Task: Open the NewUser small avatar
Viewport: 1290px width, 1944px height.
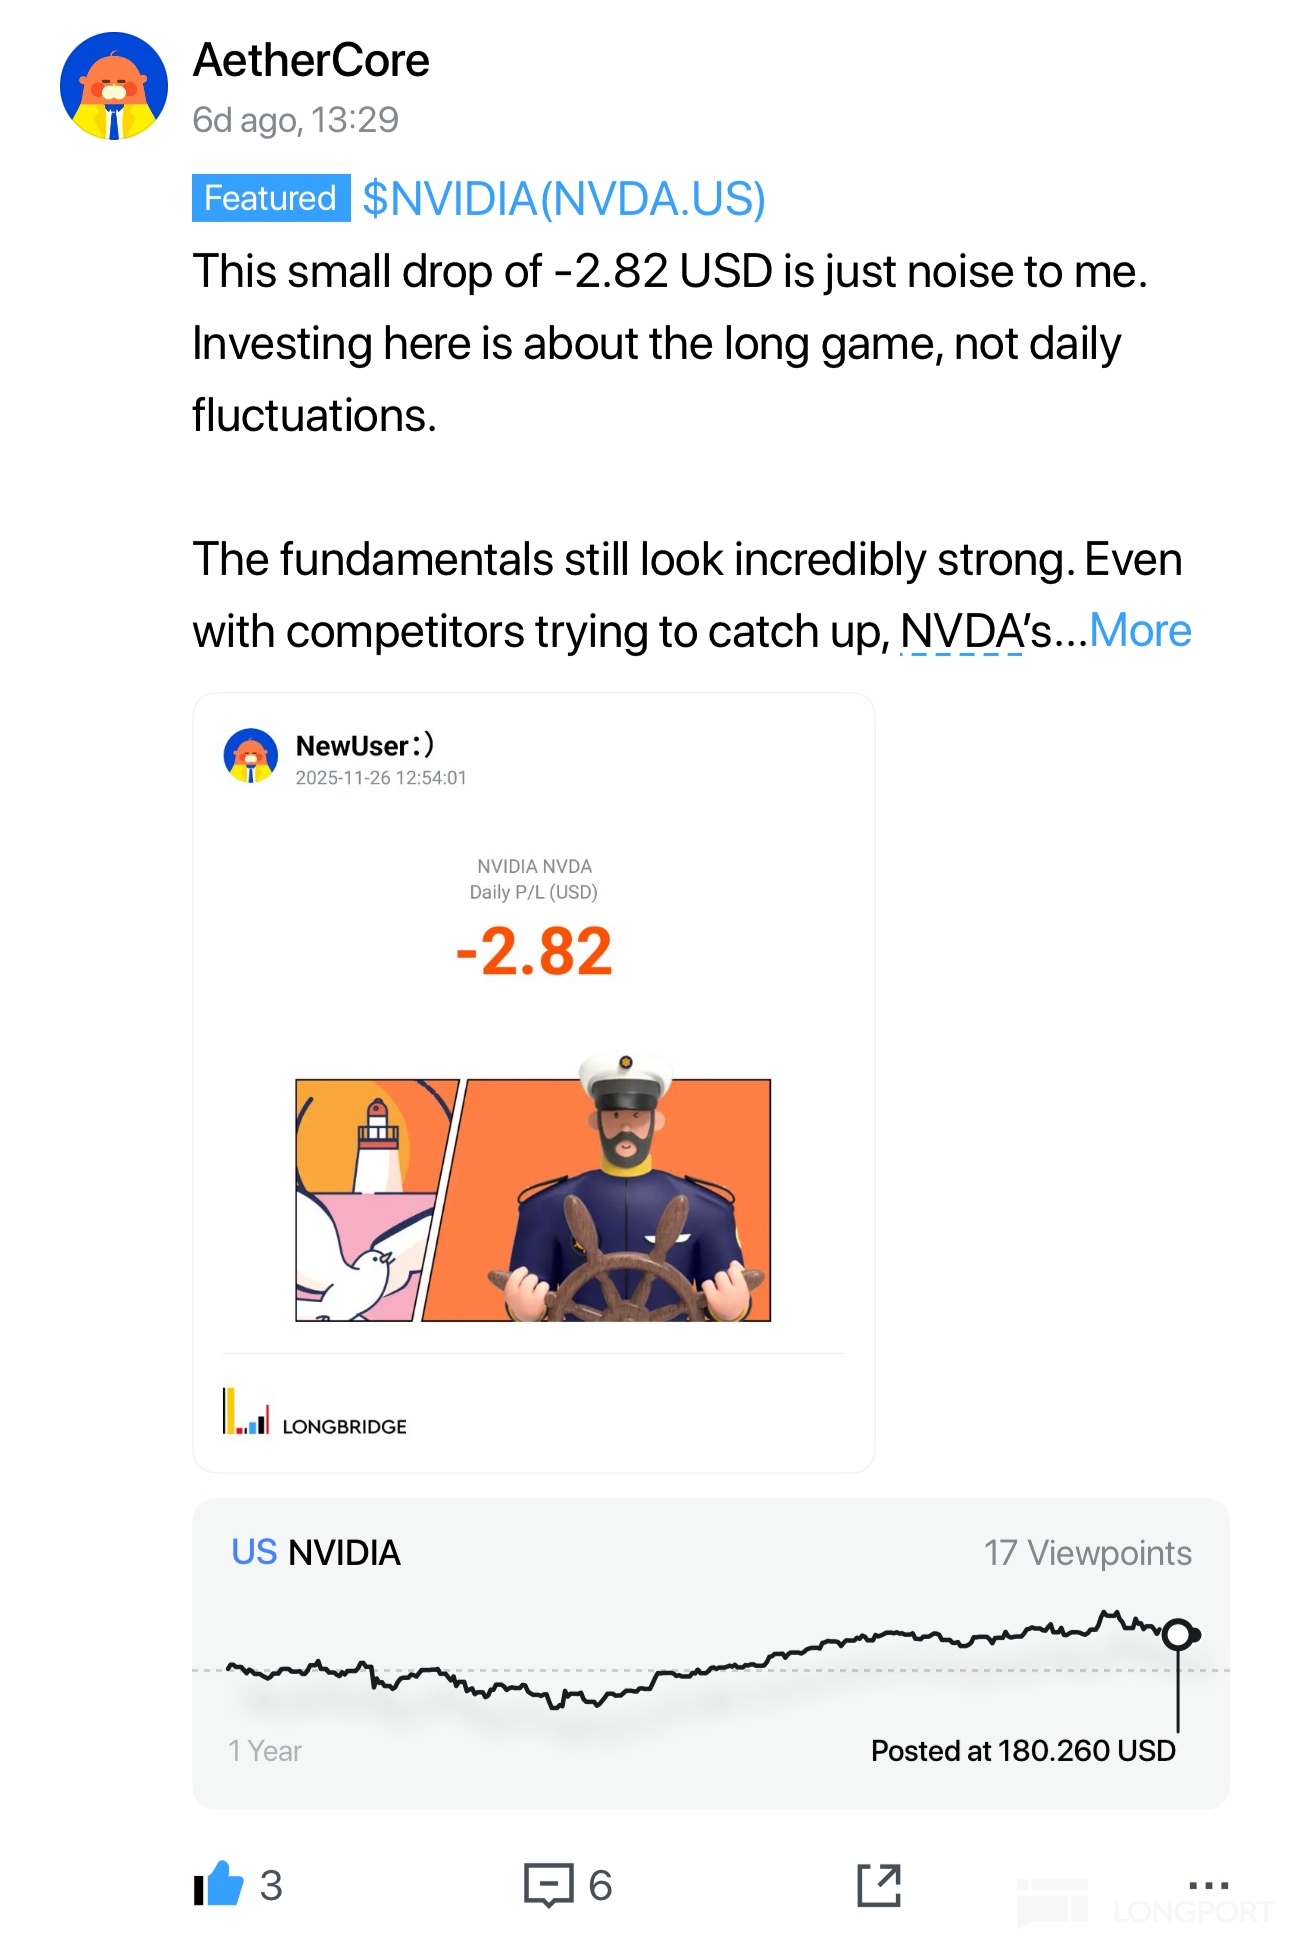Action: point(250,755)
